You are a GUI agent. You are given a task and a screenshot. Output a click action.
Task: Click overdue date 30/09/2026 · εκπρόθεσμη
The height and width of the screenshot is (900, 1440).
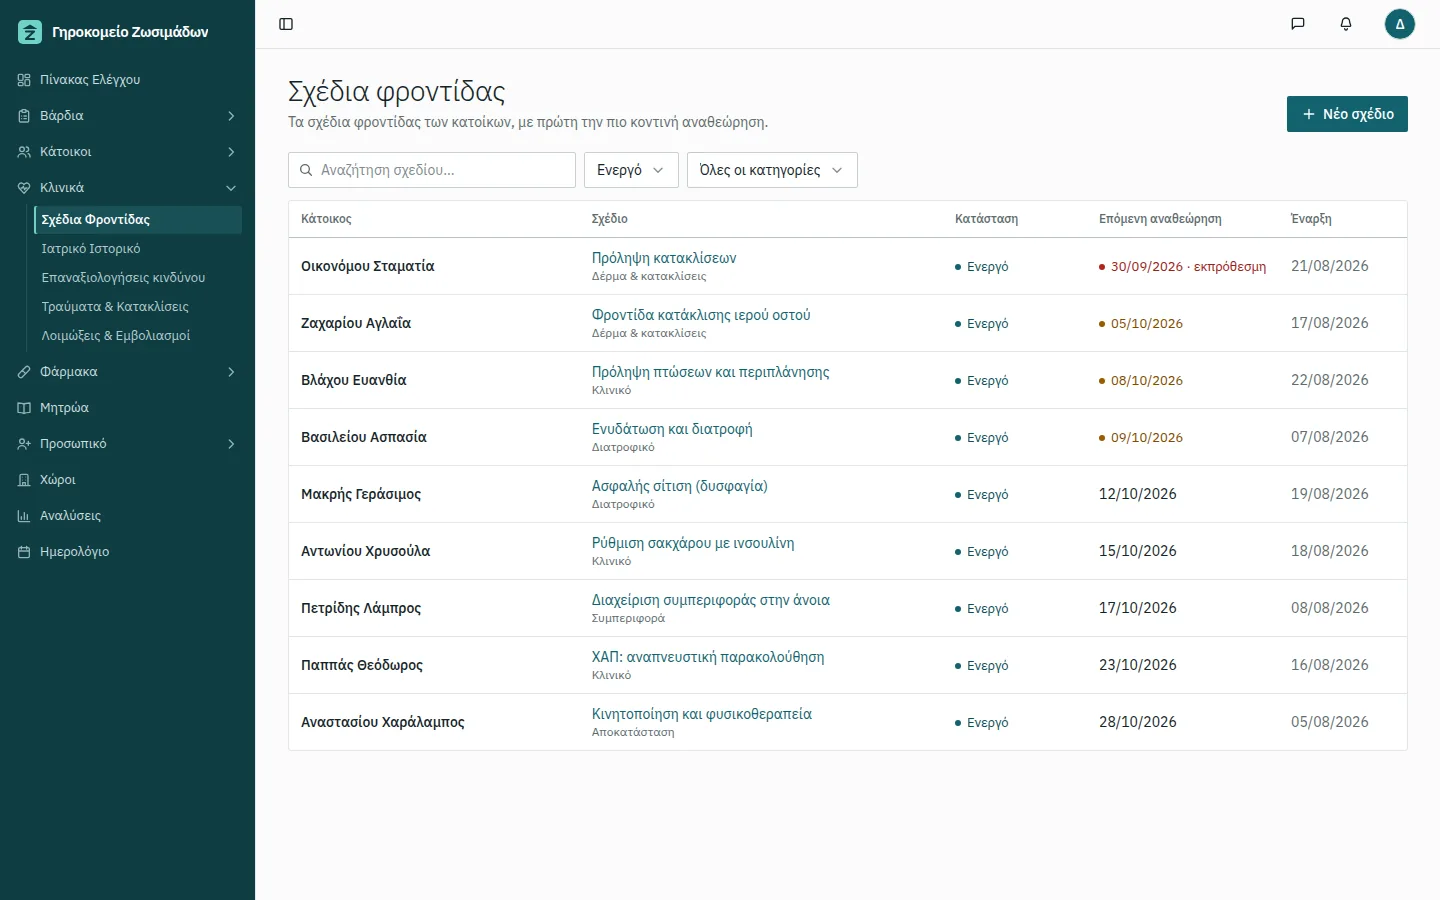point(1182,267)
